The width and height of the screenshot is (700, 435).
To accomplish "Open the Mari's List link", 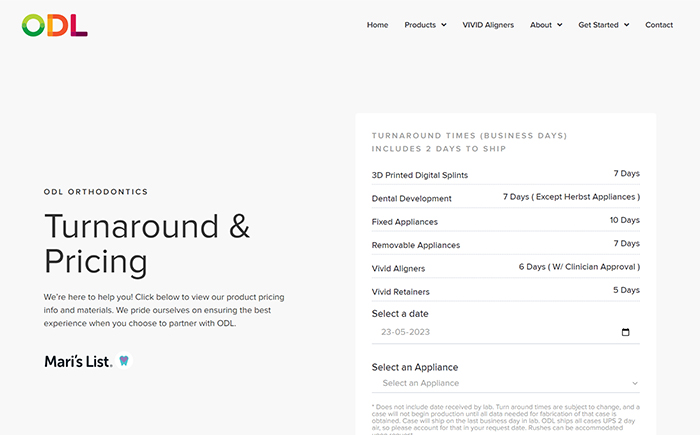I will coord(78,361).
